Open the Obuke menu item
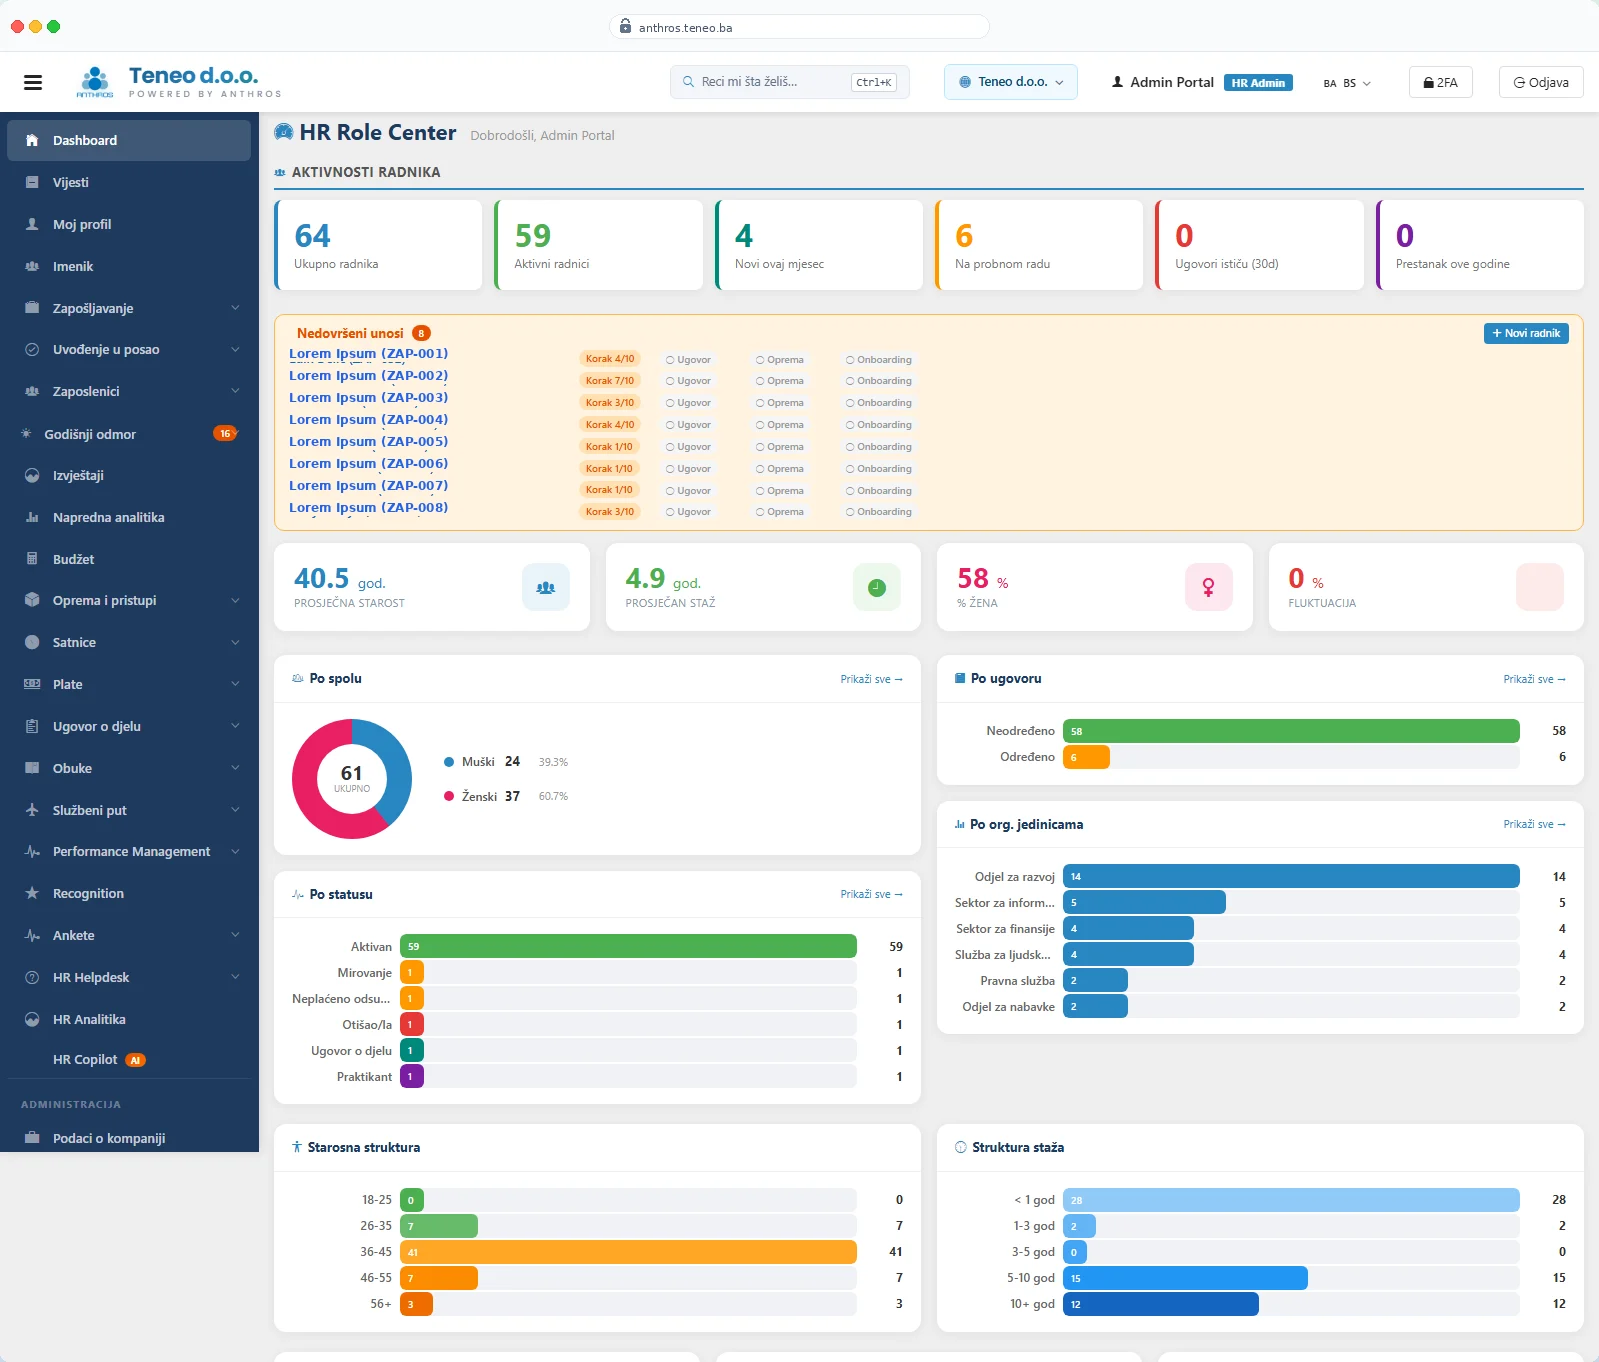 (x=129, y=768)
